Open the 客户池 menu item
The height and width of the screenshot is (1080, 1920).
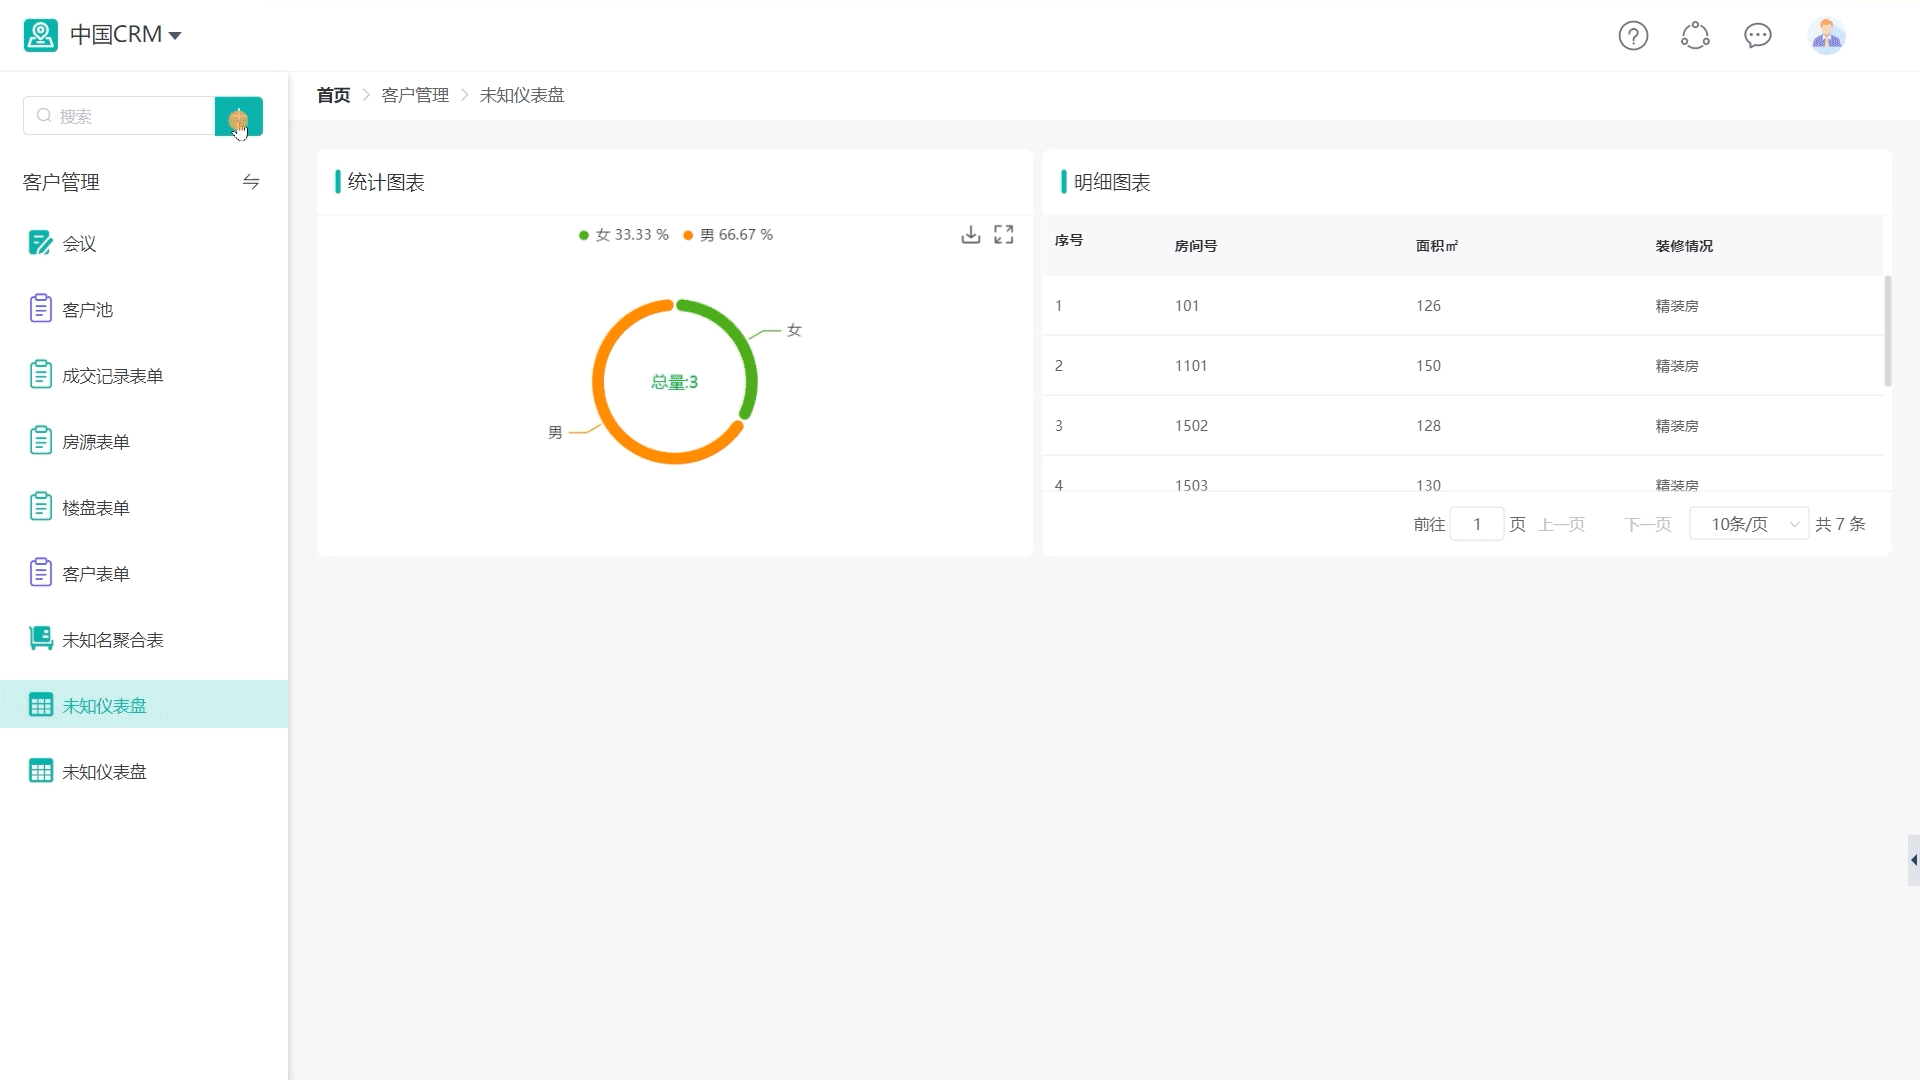tap(144, 310)
